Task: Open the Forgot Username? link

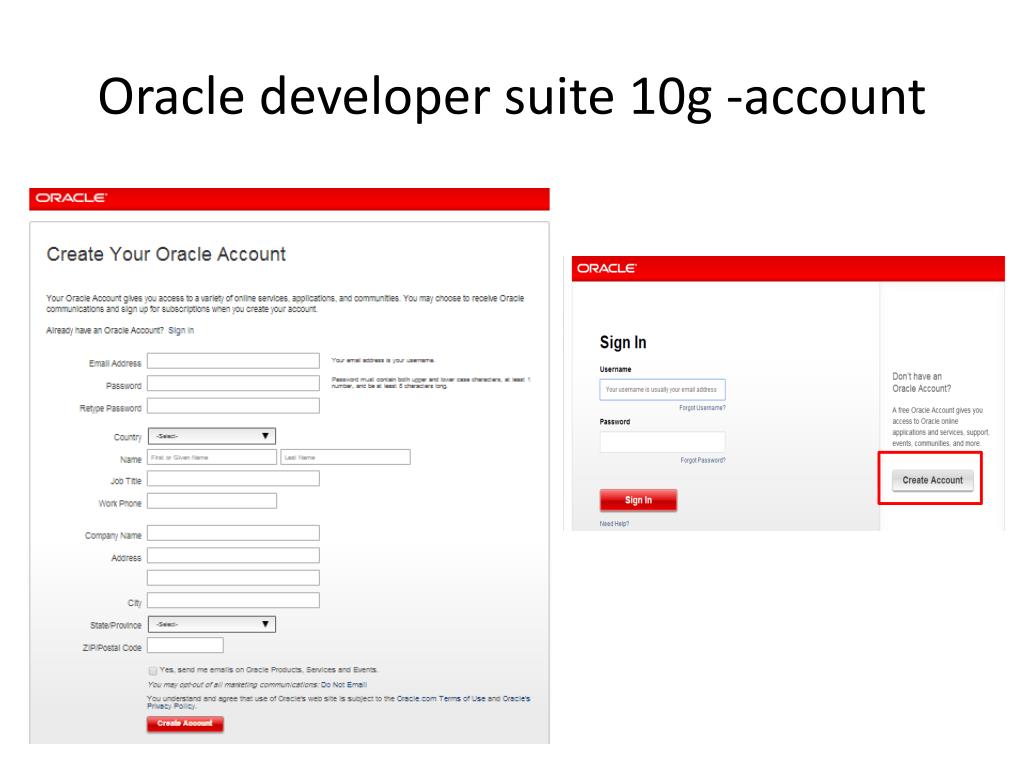Action: [x=702, y=408]
